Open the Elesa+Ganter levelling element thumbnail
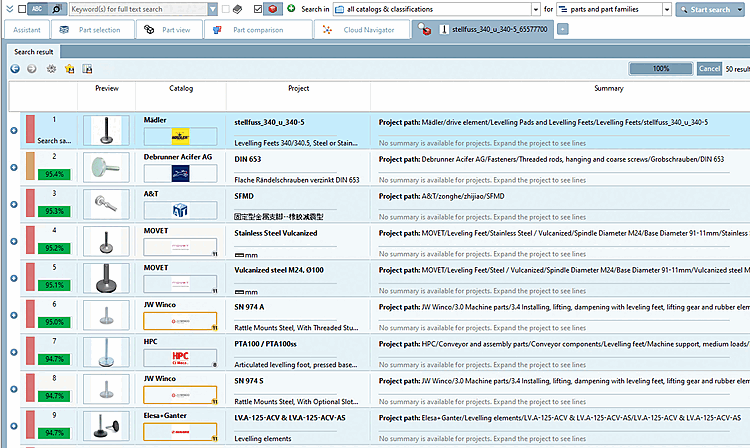Viewport: 750px width, 448px height. click(106, 426)
